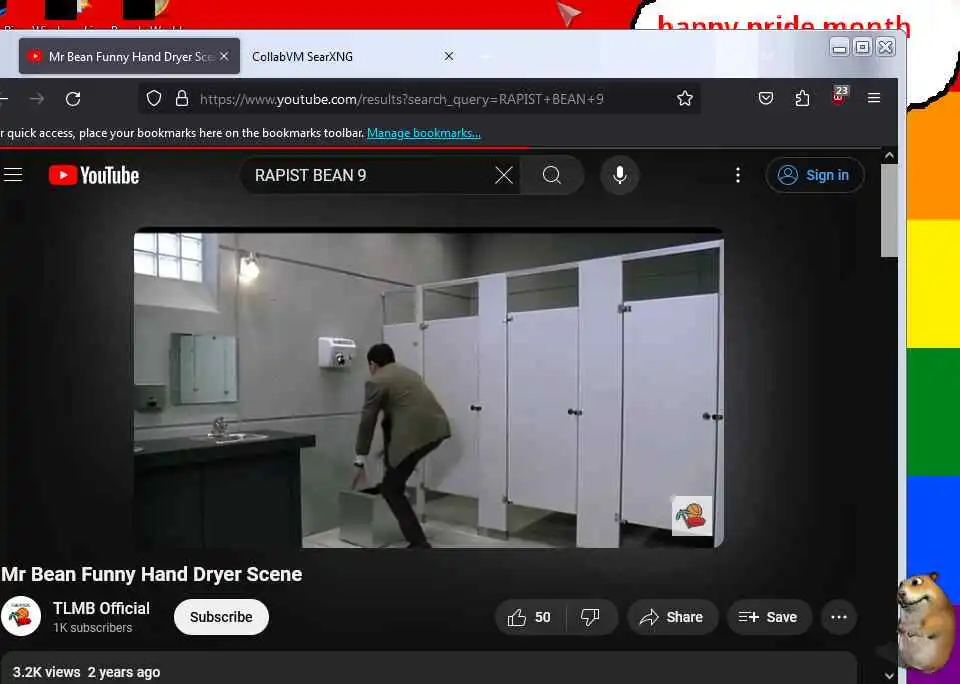Click the YouTube search box text

pyautogui.click(x=310, y=176)
